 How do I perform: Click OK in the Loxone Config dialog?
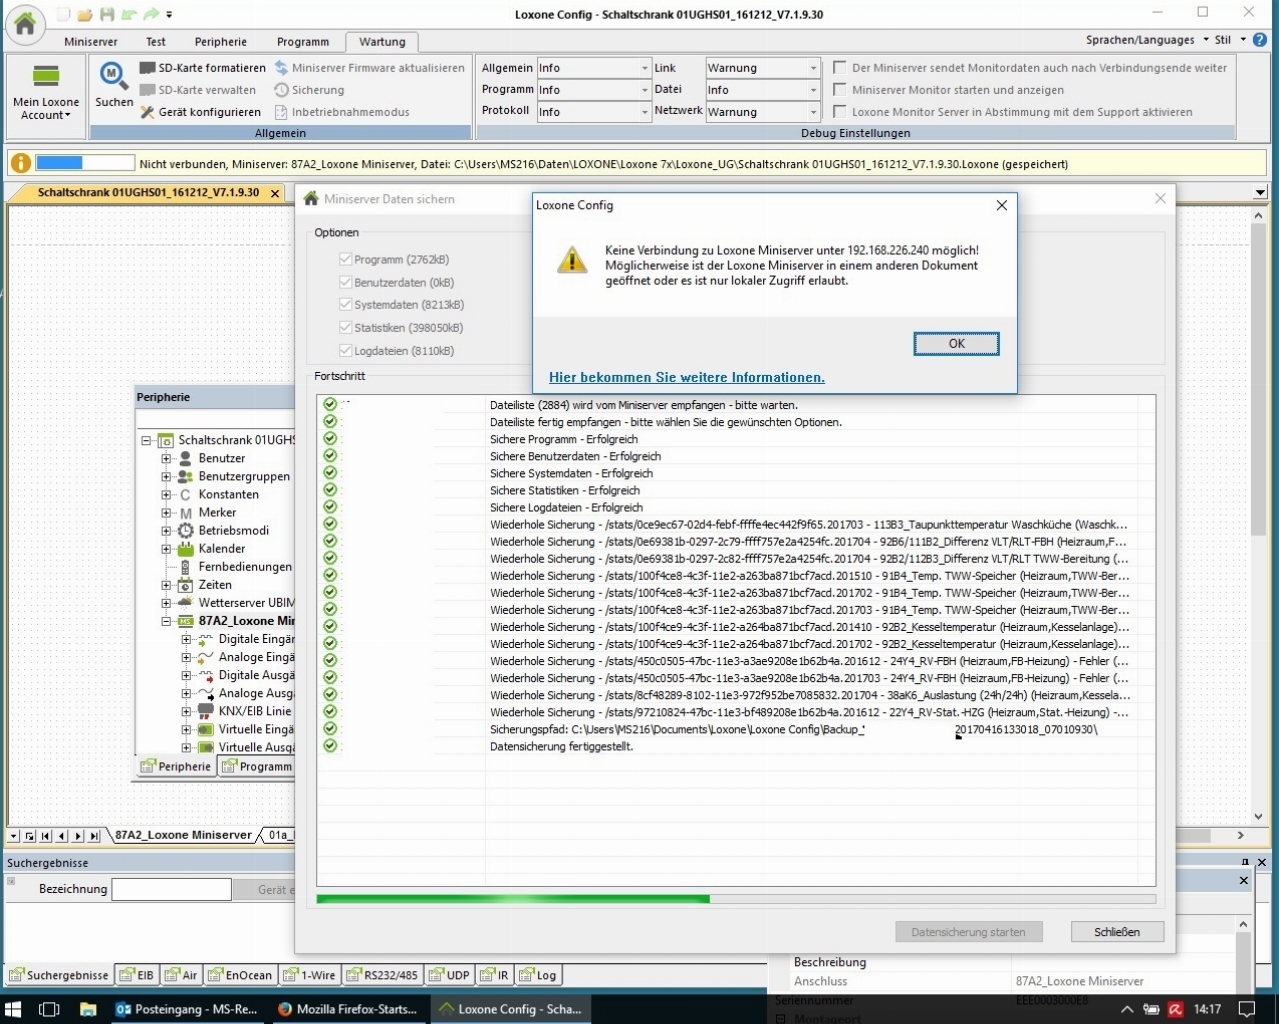(956, 343)
